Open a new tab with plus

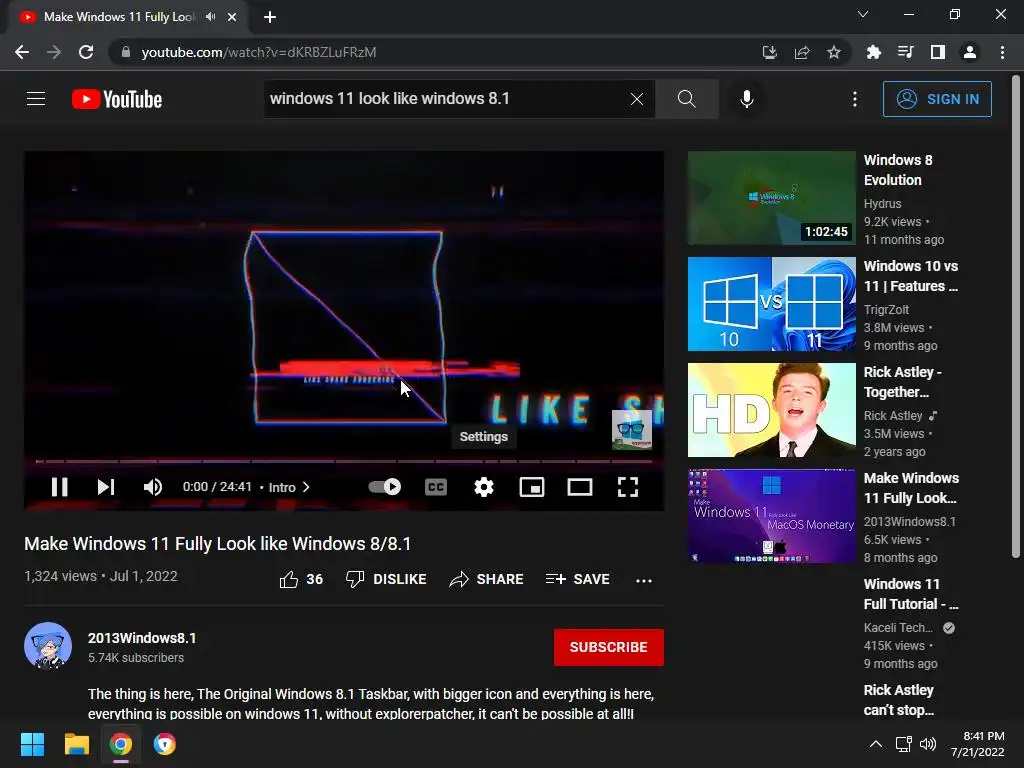click(x=270, y=17)
